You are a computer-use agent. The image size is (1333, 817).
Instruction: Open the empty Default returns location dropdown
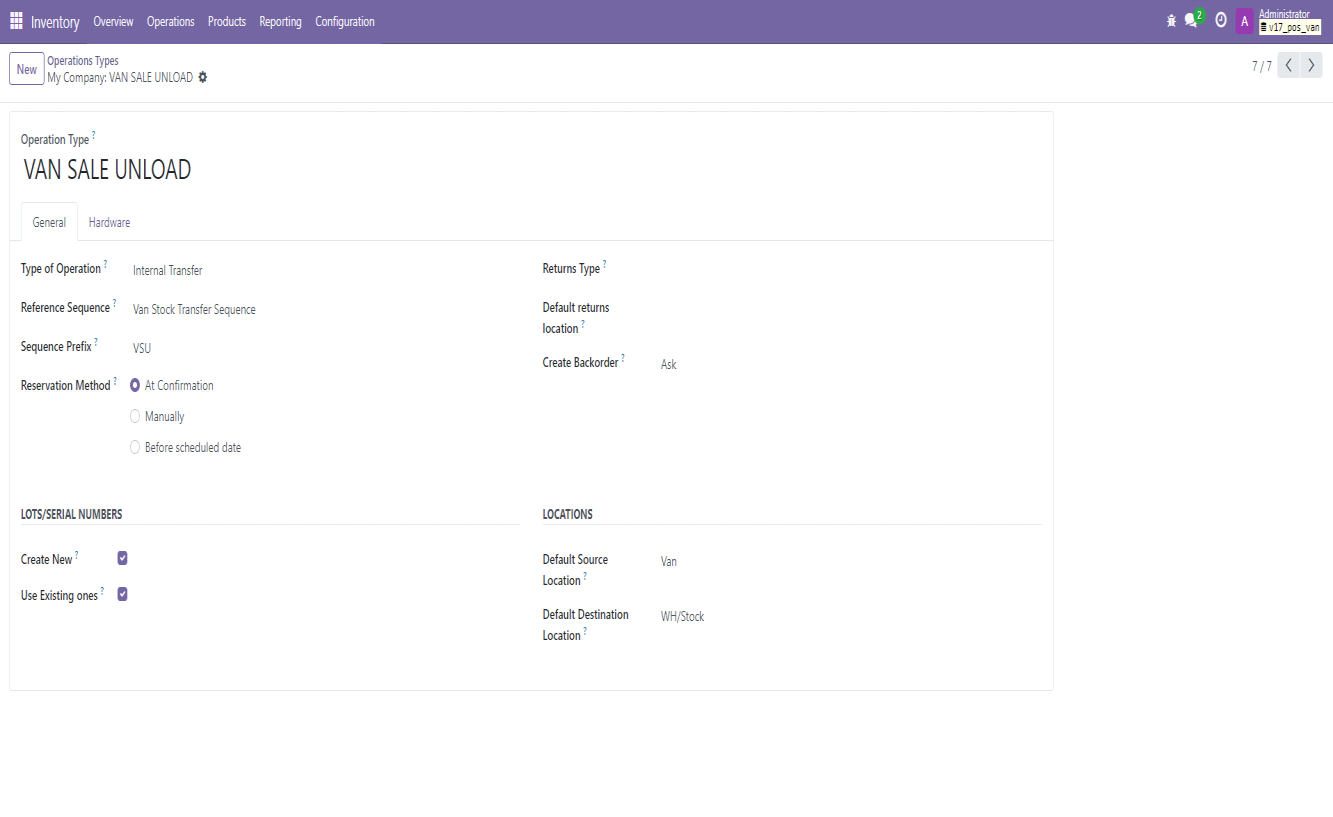pyautogui.click(x=850, y=309)
